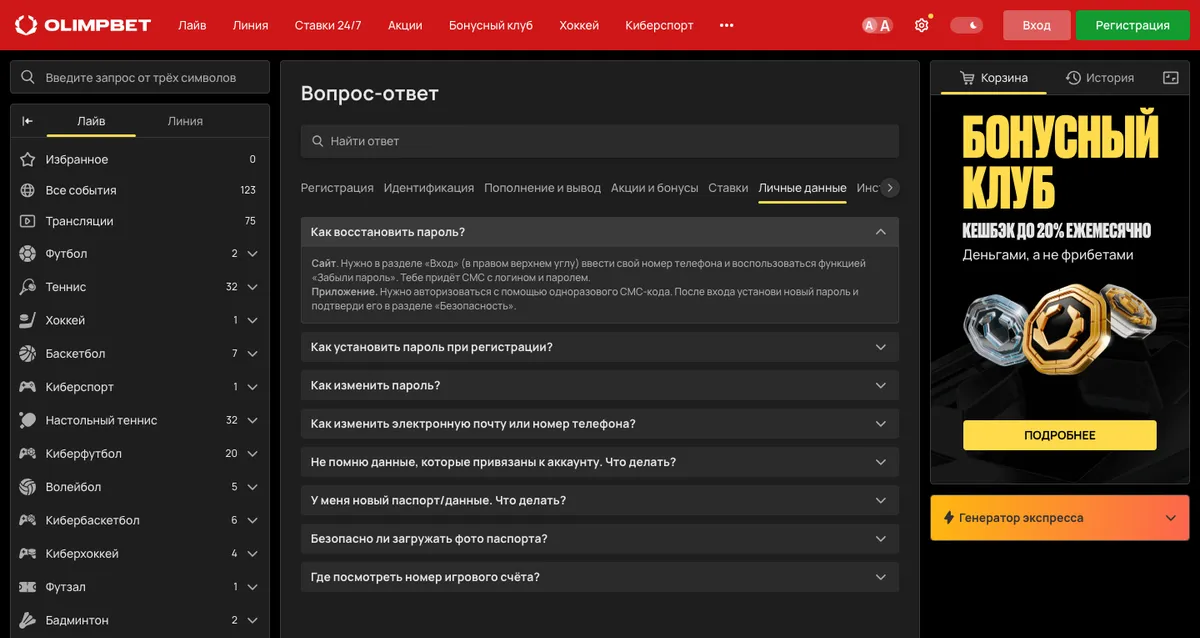Click the ПОДРОБНЕЕ banner button
This screenshot has width=1200, height=638.
pos(1060,435)
